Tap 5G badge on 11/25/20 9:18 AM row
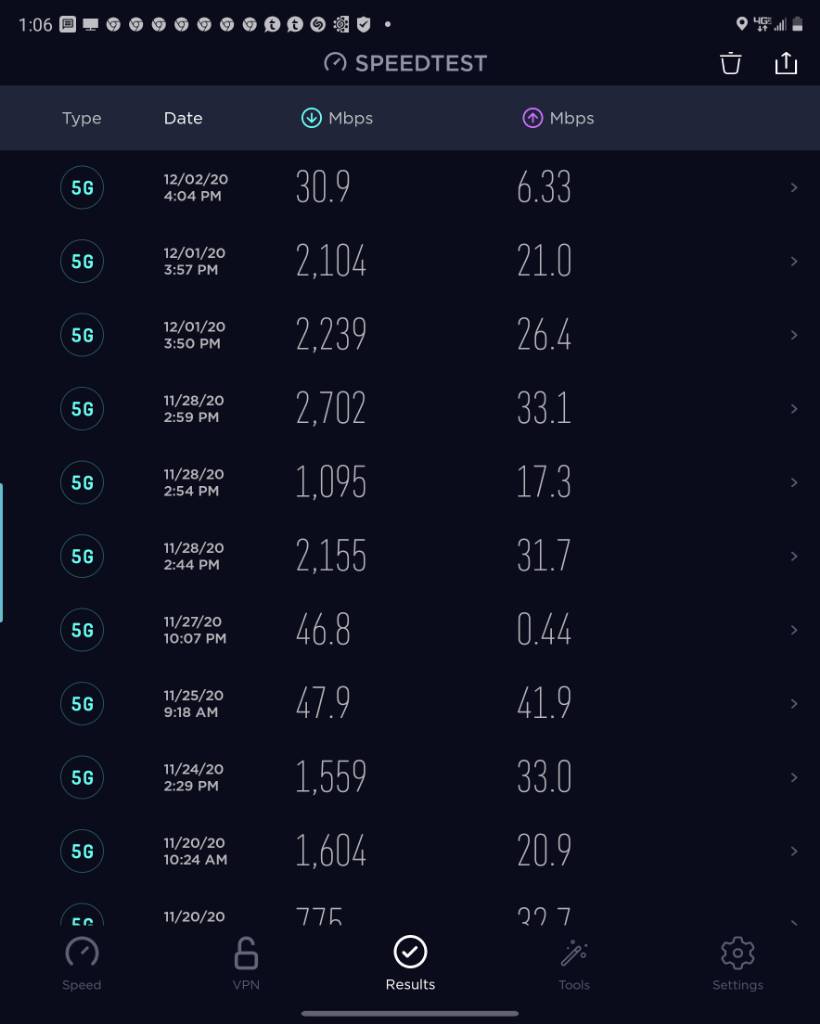 (82, 704)
